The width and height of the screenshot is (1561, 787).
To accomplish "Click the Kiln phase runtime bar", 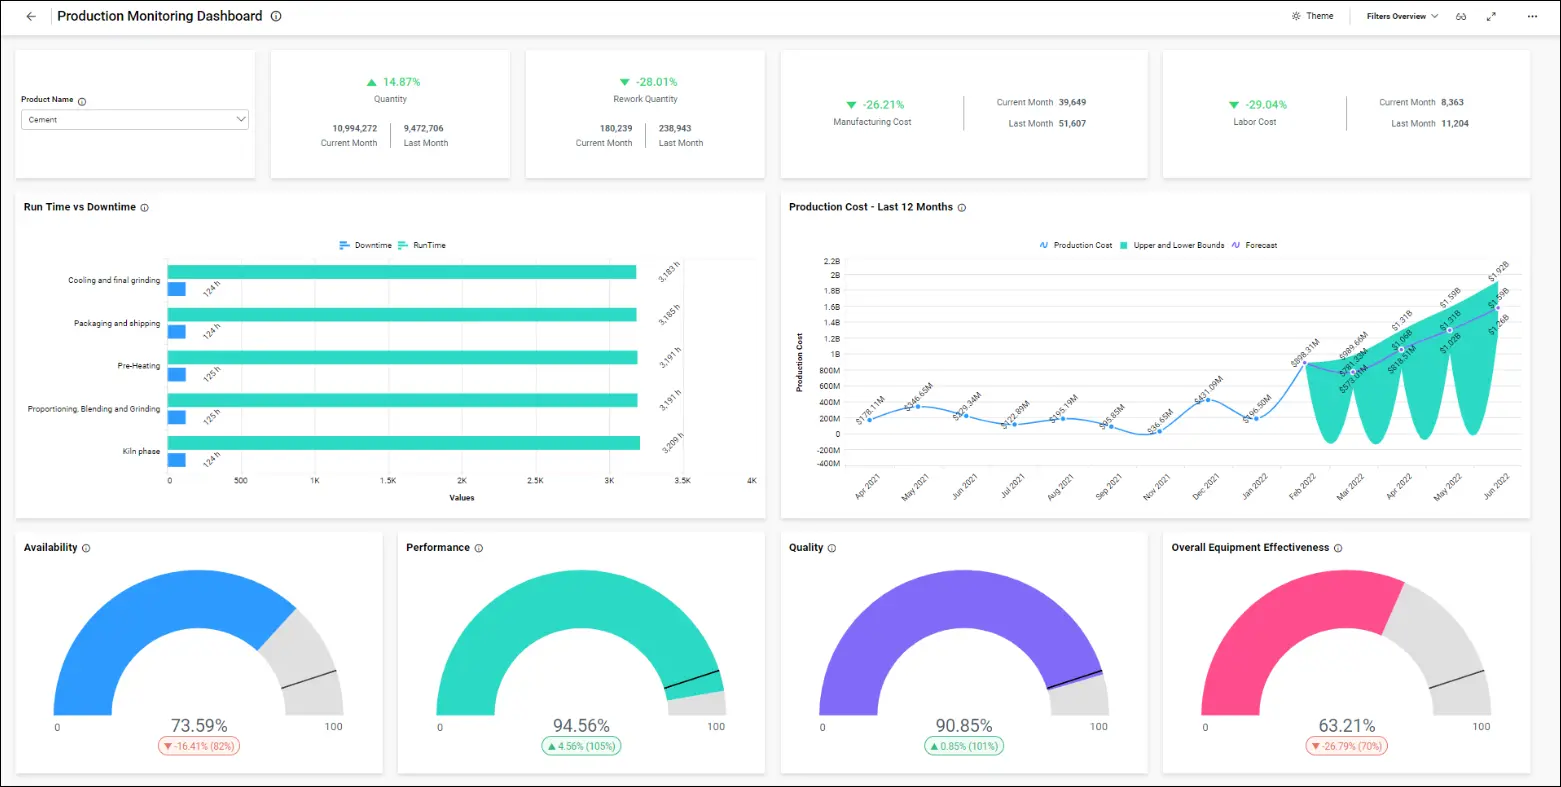I will coord(404,443).
